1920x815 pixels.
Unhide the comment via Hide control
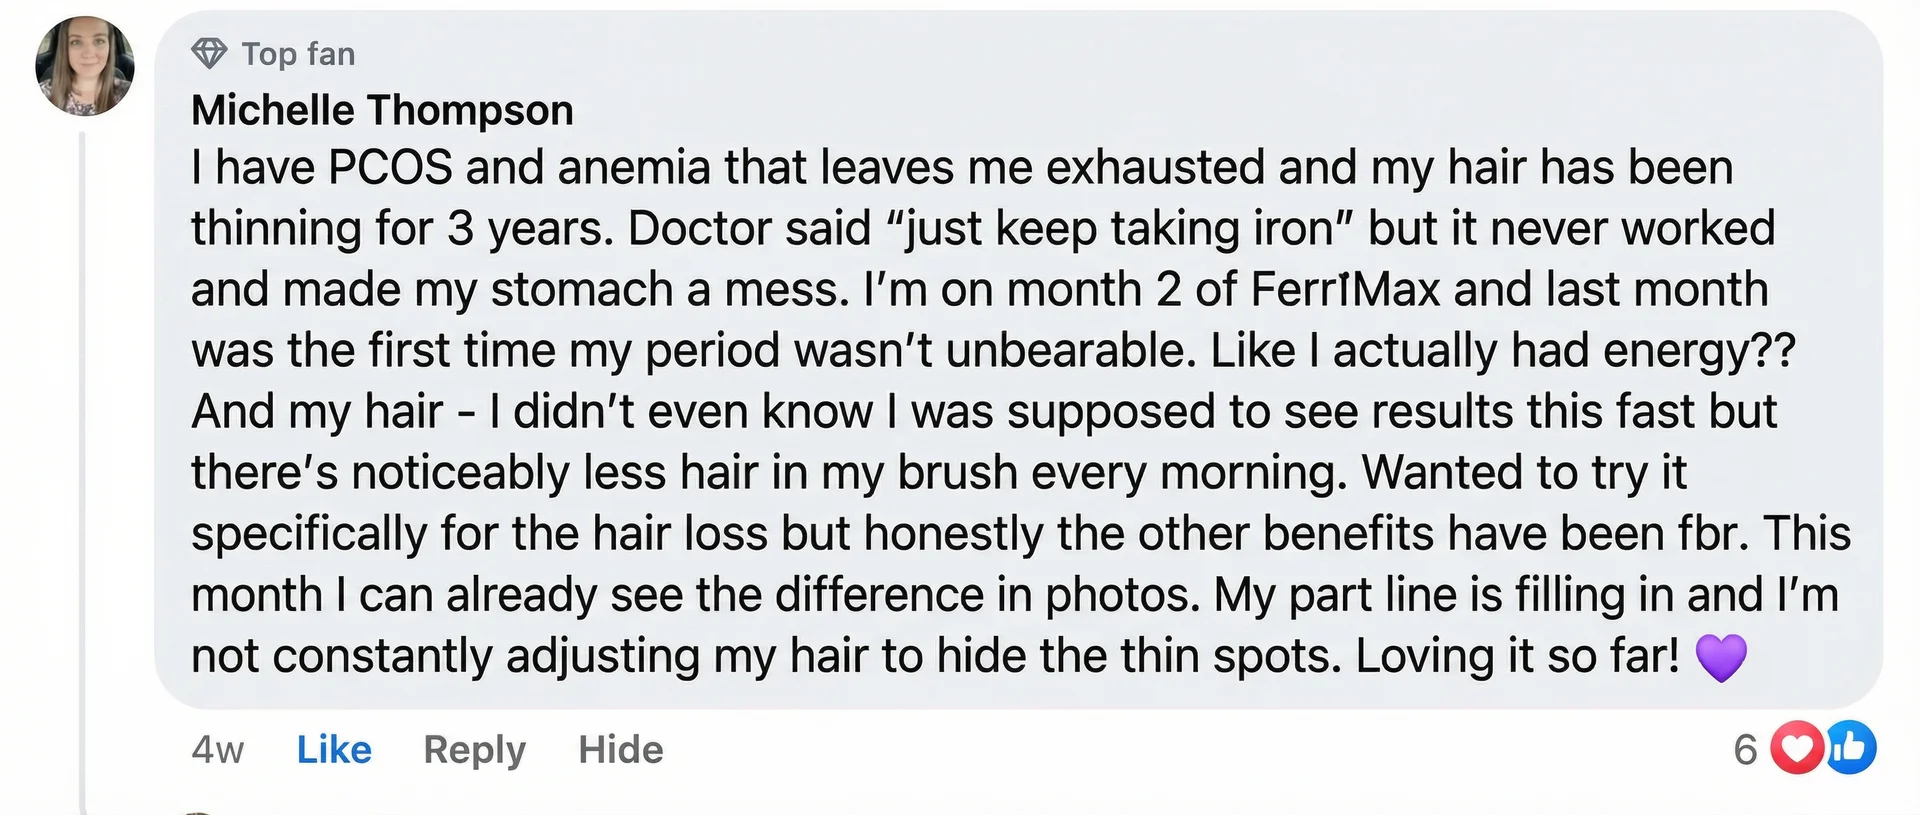tap(620, 749)
